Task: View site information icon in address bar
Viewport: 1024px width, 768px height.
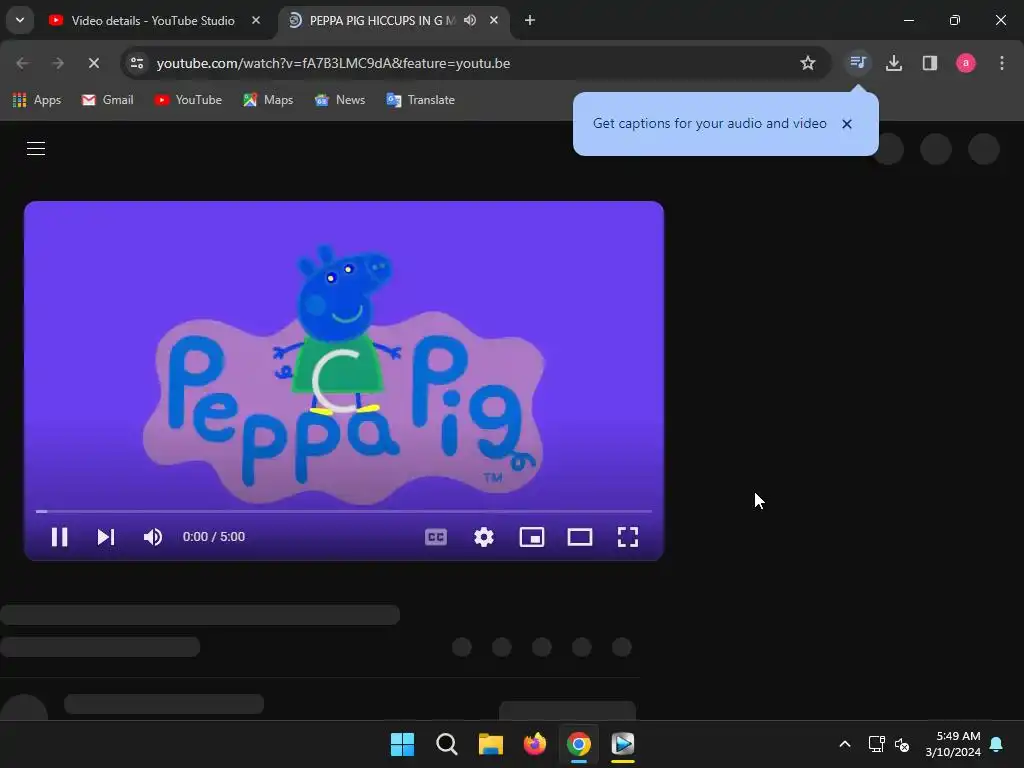Action: point(137,63)
